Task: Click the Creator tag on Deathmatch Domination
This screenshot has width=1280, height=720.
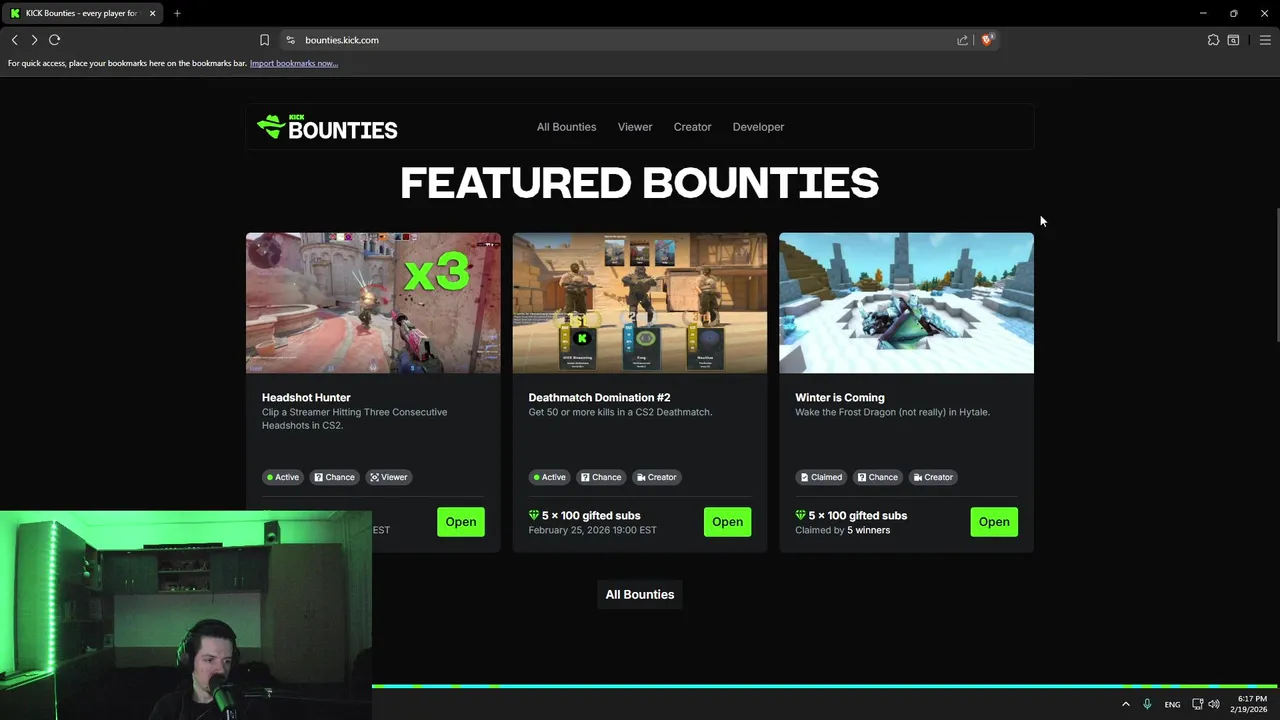Action: pos(656,477)
